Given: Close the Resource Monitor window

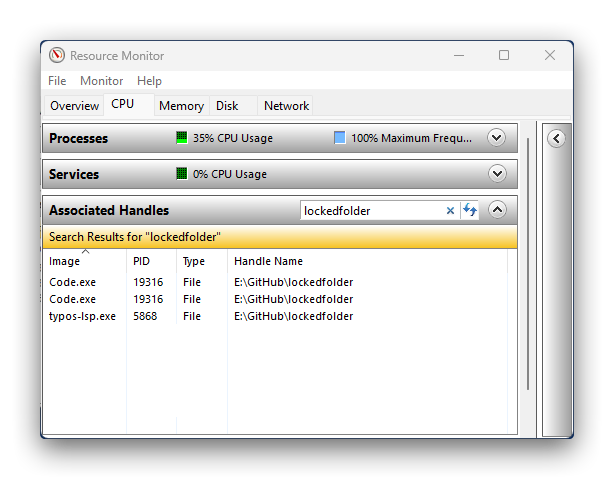Looking at the screenshot, I should [x=550, y=55].
